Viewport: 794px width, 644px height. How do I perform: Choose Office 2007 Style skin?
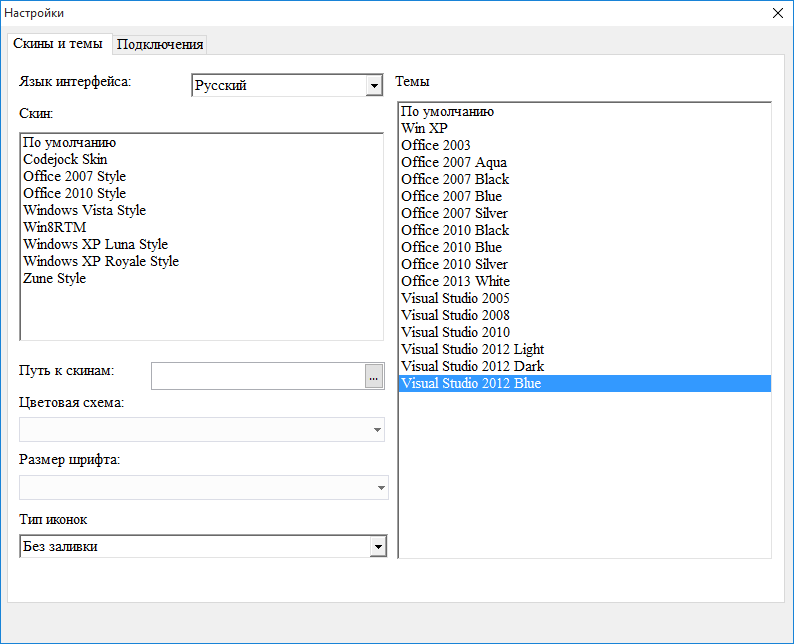[74, 176]
